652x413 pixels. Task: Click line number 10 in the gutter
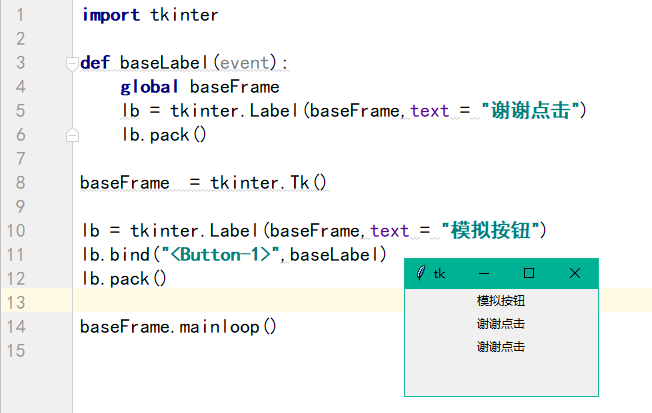point(16,230)
